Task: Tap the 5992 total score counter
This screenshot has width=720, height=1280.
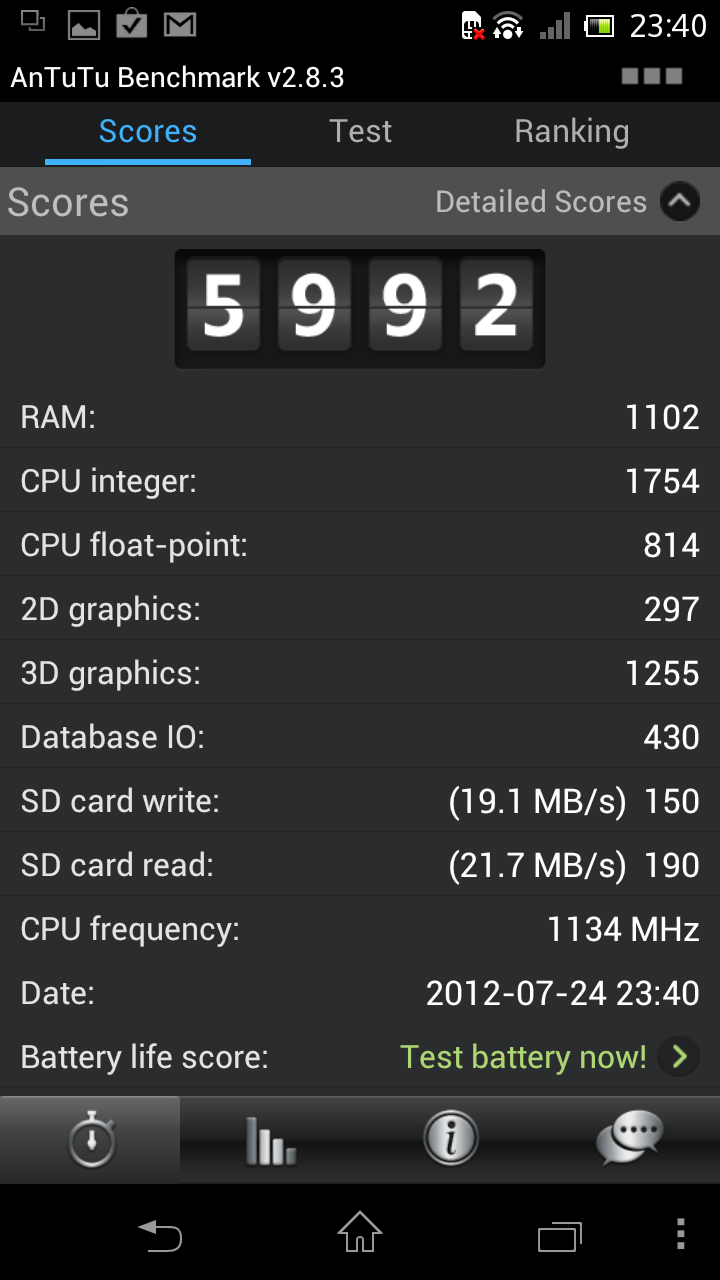Action: pyautogui.click(x=360, y=308)
